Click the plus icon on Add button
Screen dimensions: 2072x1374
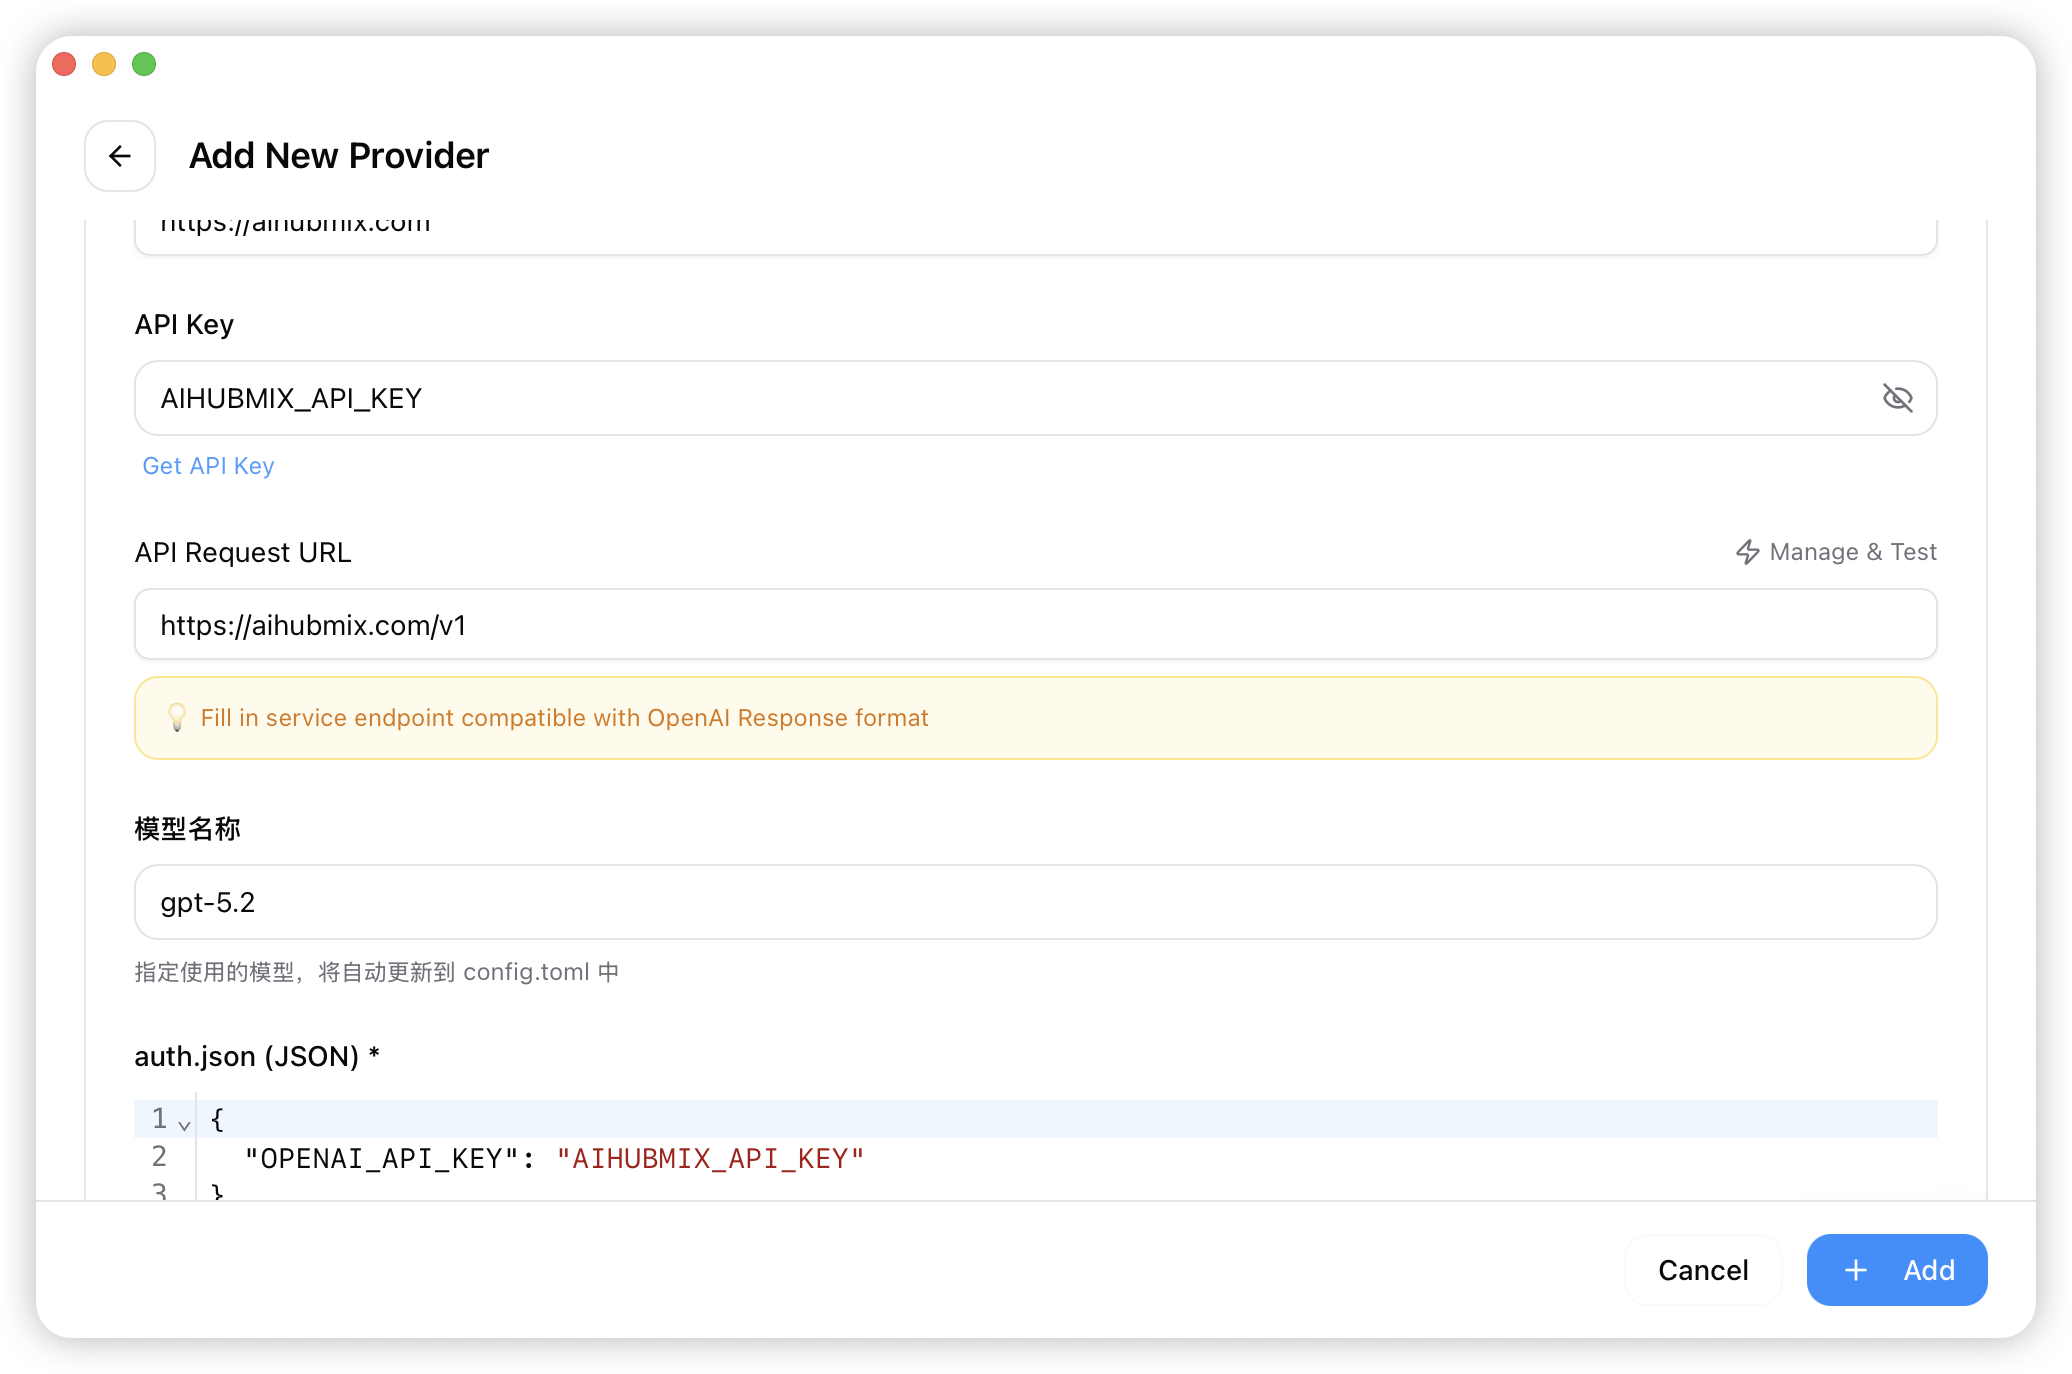[1855, 1270]
